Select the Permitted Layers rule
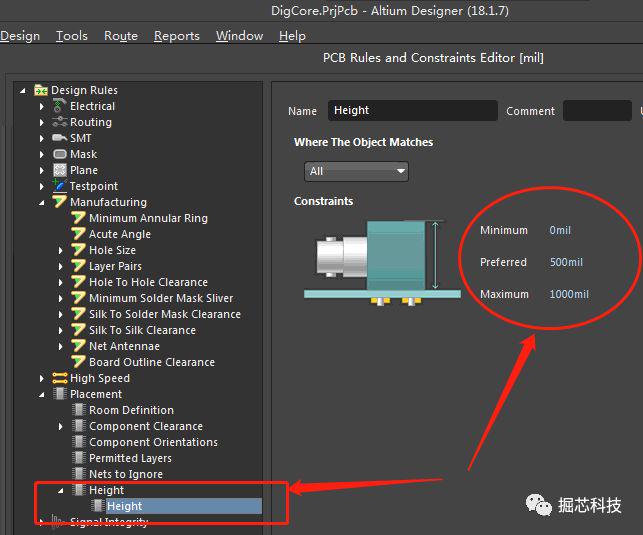 130,458
